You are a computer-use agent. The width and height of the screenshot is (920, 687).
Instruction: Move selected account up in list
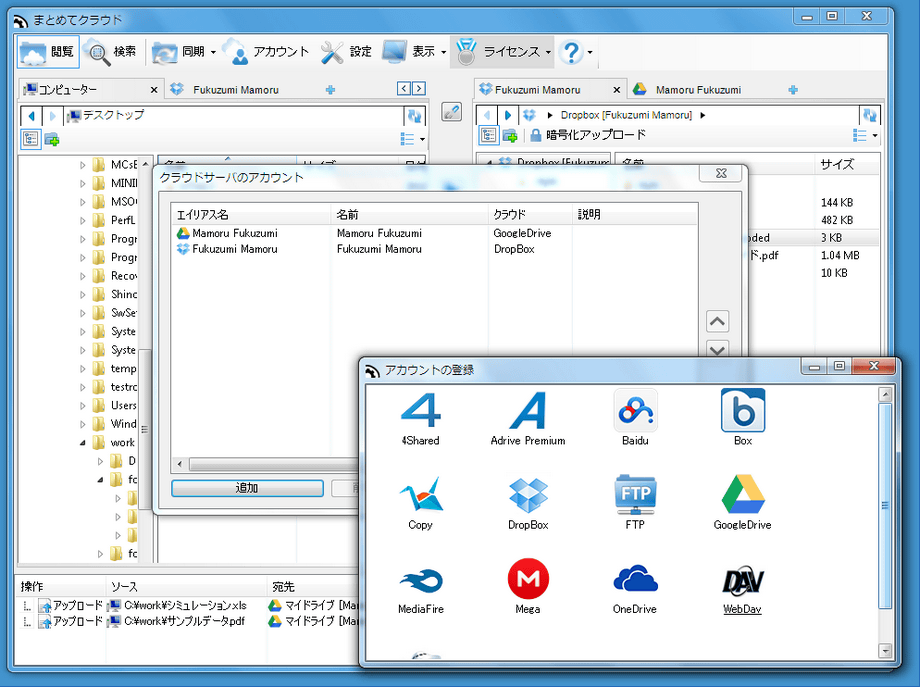pyautogui.click(x=717, y=321)
